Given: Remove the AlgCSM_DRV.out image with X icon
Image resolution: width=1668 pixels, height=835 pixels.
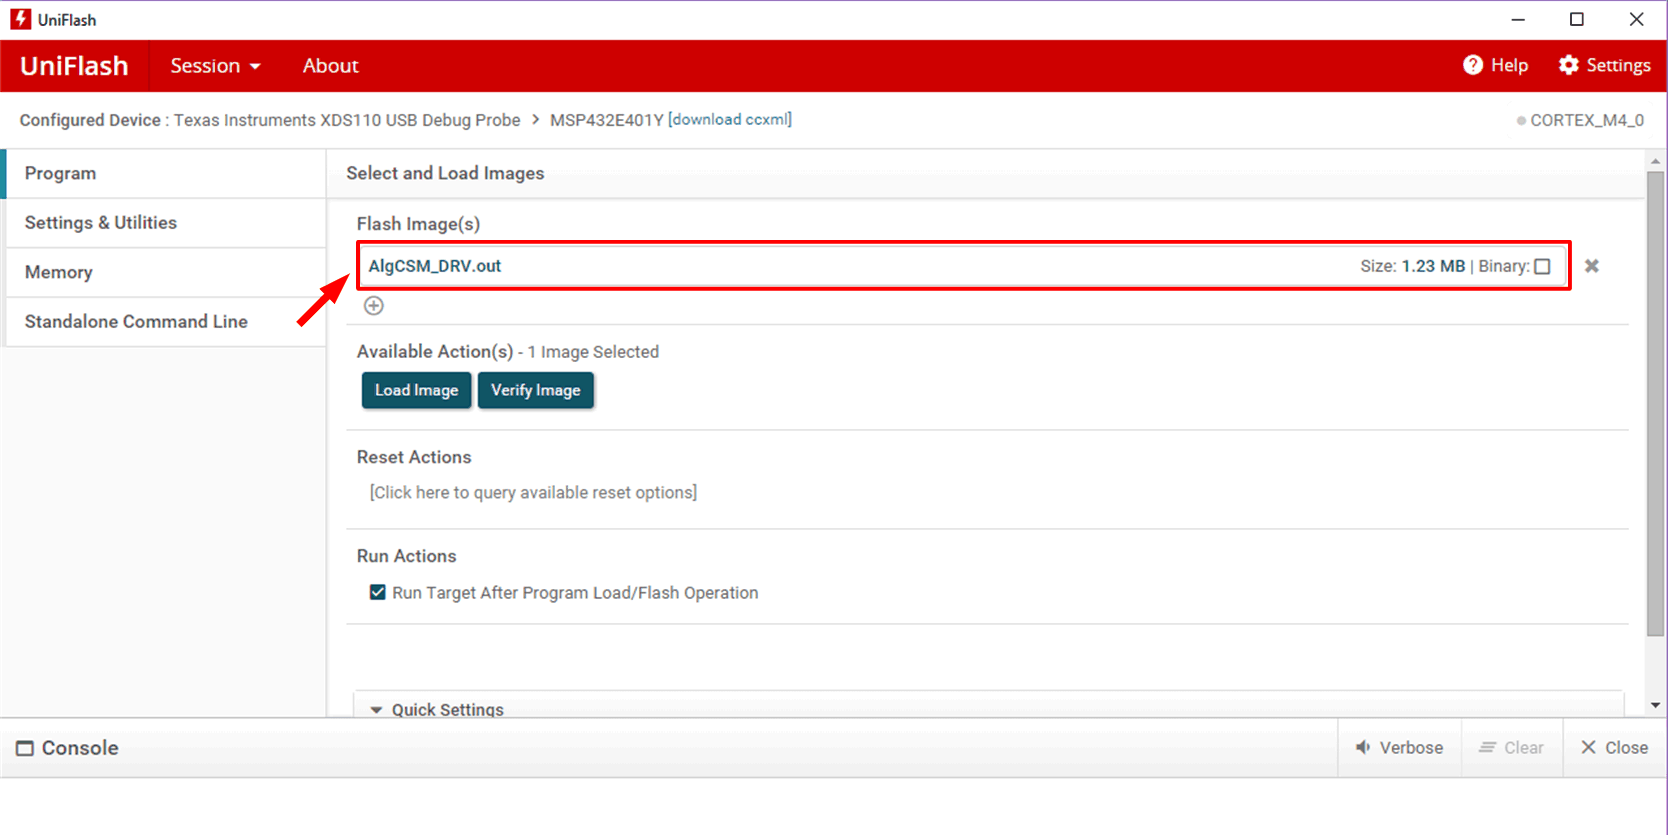Looking at the screenshot, I should 1591,266.
